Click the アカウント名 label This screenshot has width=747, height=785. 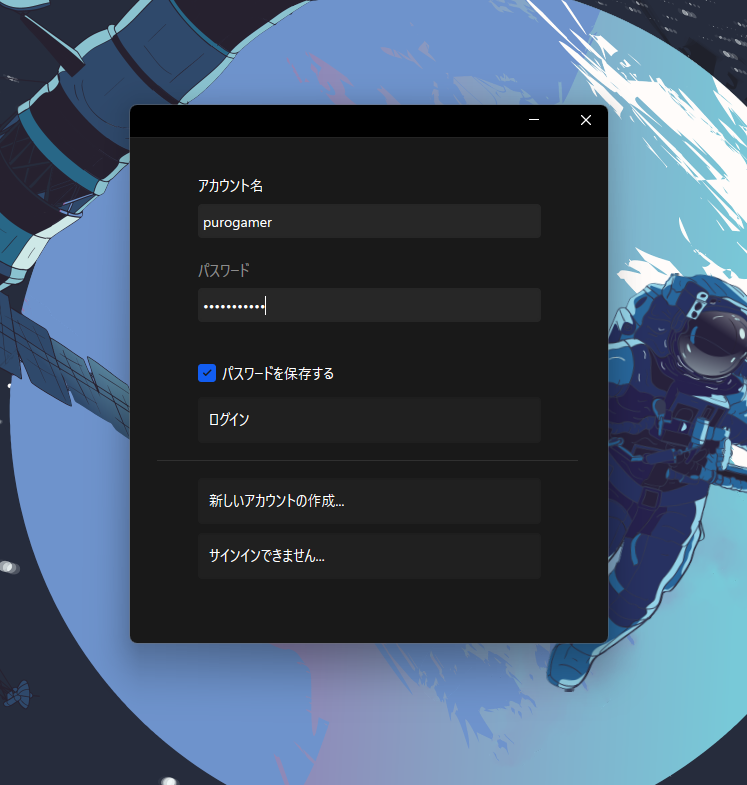point(230,186)
